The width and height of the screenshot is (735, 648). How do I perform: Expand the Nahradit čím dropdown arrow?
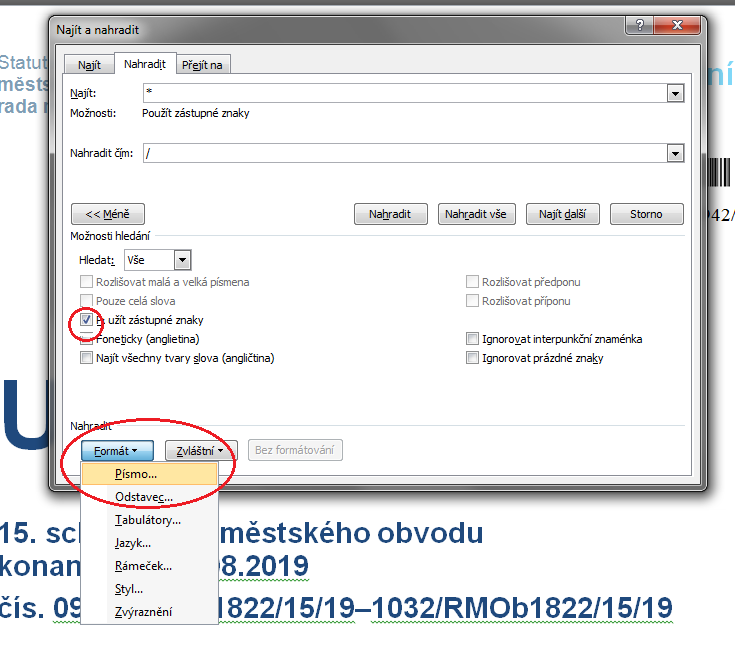tap(675, 153)
